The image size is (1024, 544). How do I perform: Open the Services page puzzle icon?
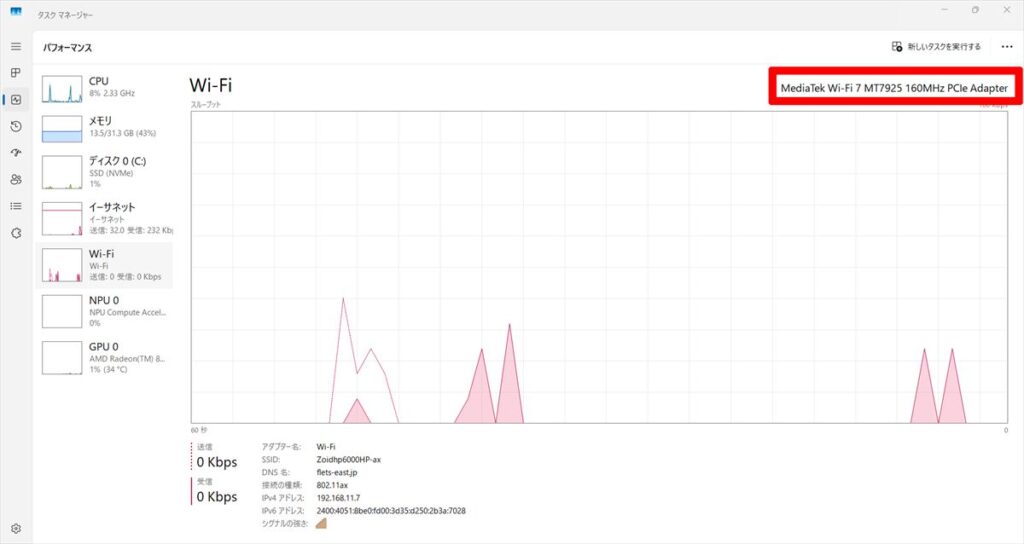(15, 233)
